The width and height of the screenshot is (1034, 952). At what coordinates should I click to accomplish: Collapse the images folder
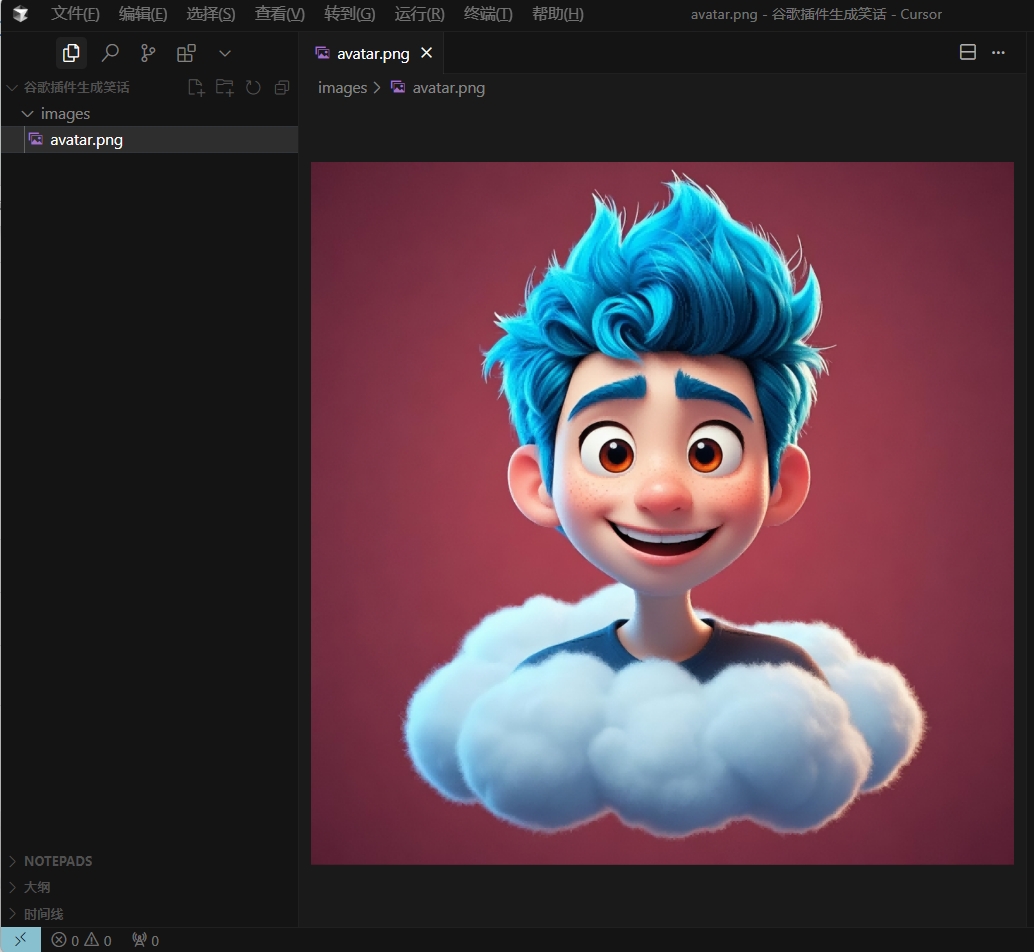point(28,114)
